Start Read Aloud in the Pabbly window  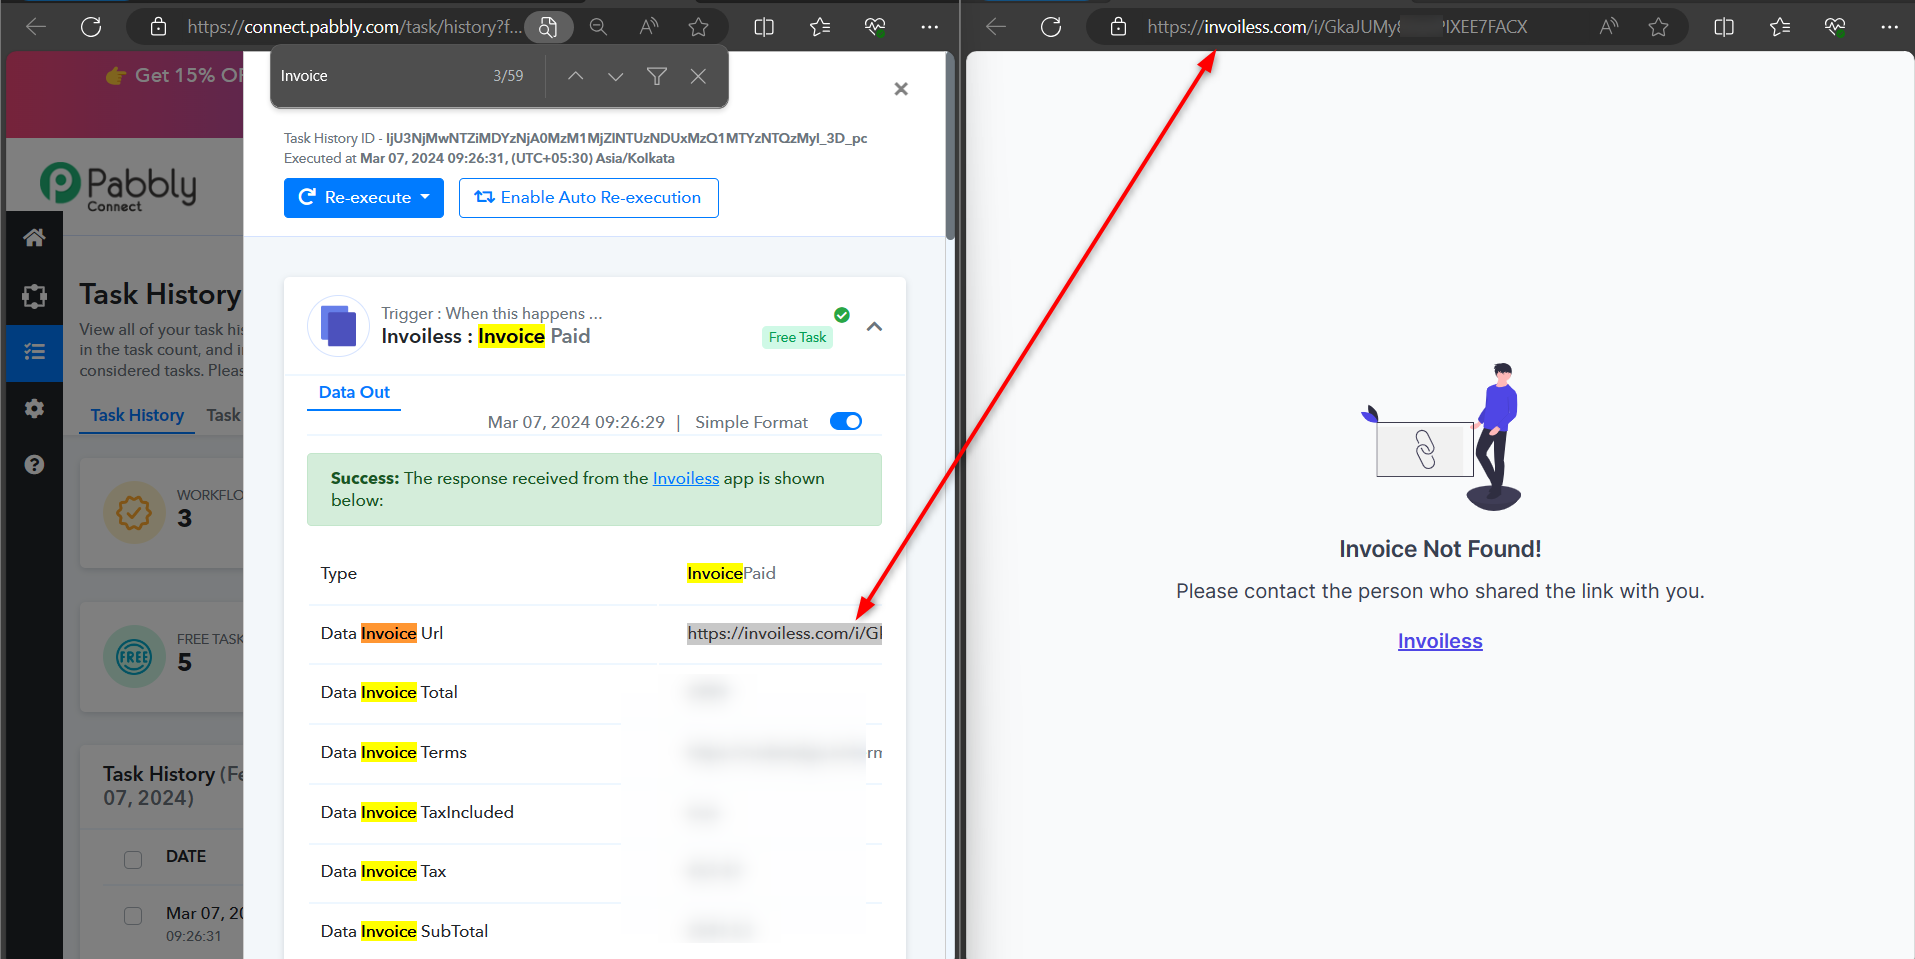click(649, 27)
